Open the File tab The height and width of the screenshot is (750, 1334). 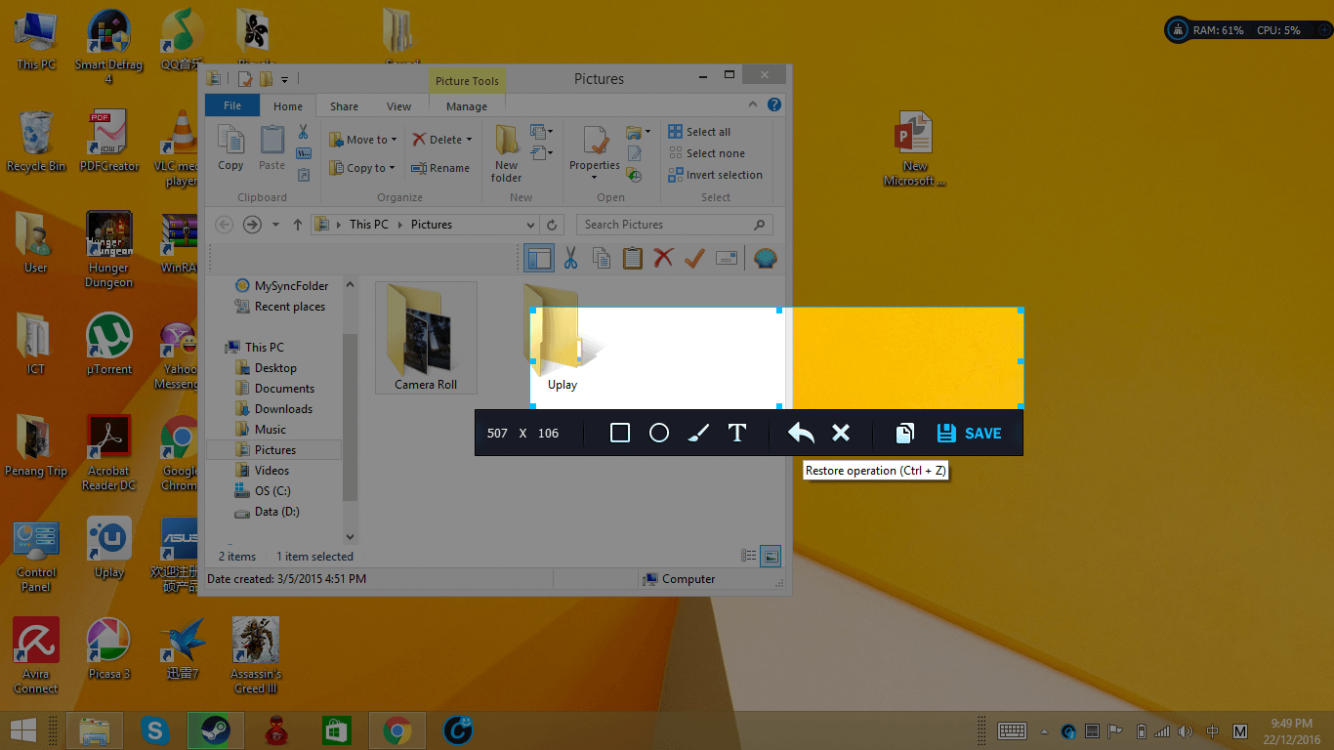[232, 106]
